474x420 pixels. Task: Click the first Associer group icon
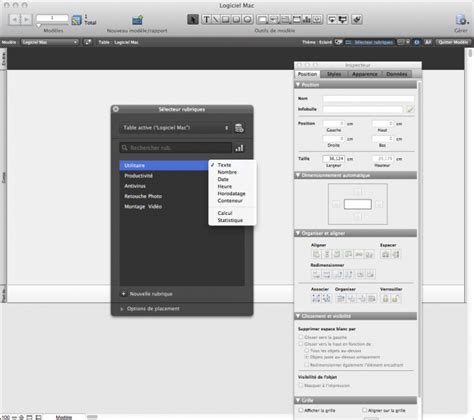click(316, 298)
